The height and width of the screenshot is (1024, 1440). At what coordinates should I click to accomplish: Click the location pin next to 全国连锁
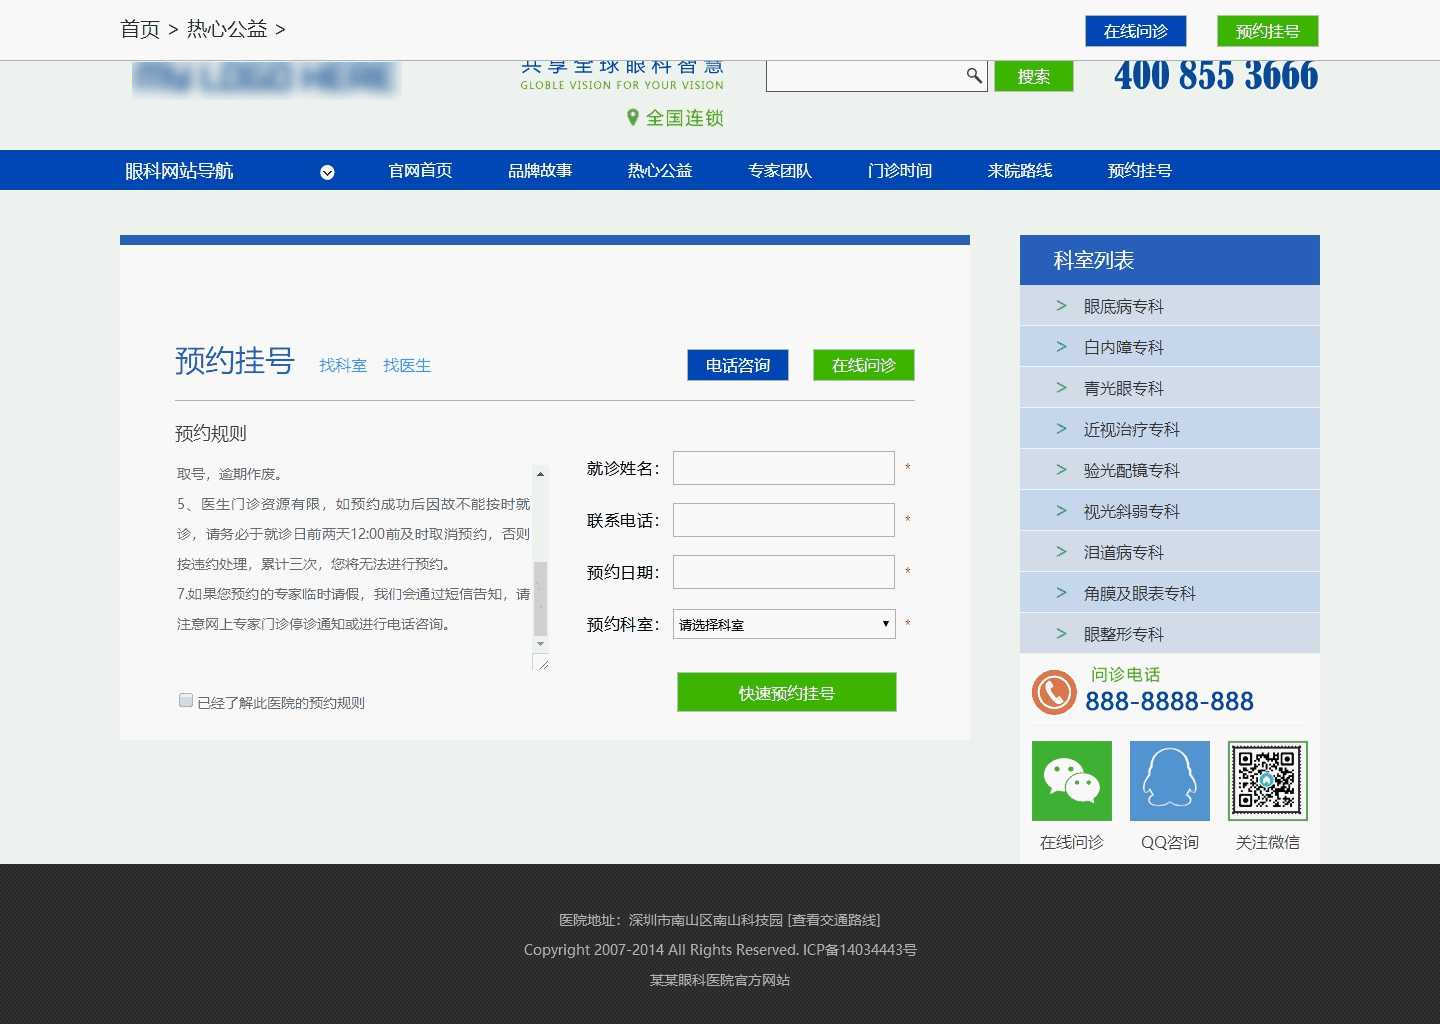[631, 117]
